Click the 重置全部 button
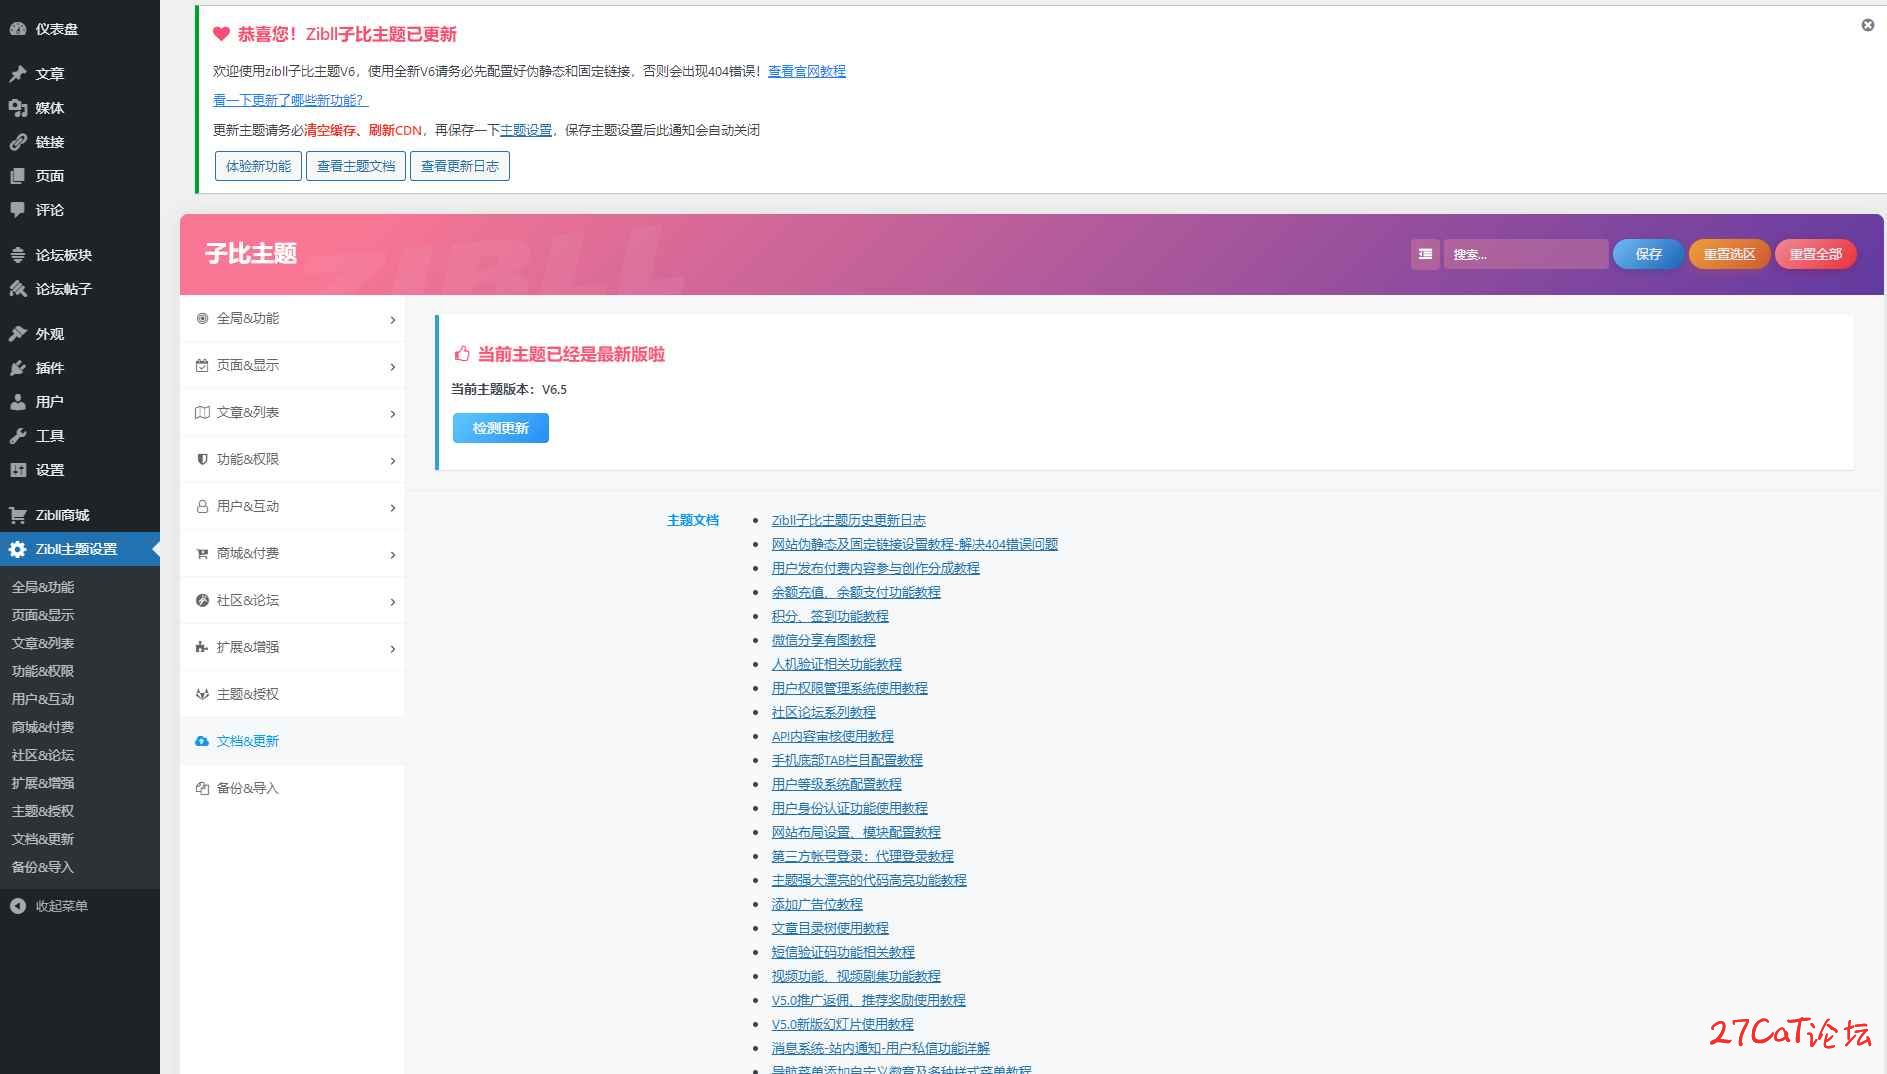 [x=1815, y=254]
